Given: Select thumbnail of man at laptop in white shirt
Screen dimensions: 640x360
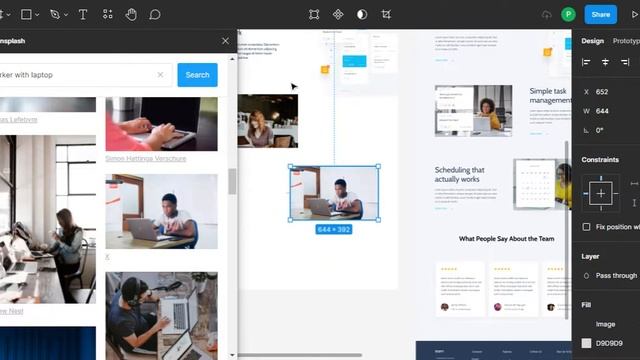Looking at the screenshot, I should (162, 211).
